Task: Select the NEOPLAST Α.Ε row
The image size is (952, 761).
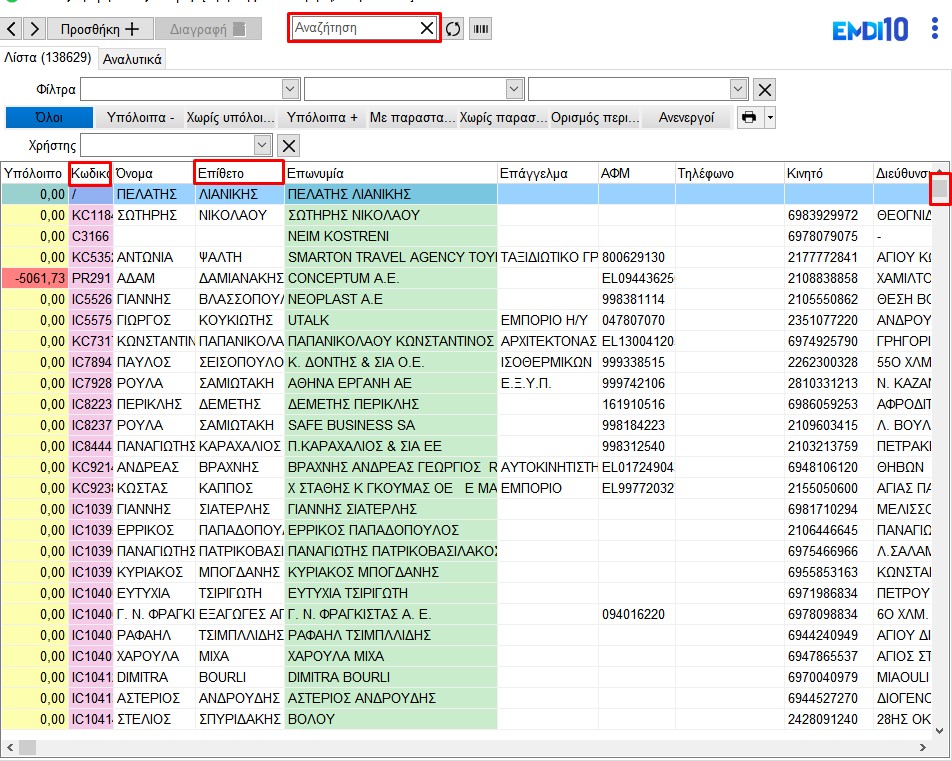Action: 466,299
